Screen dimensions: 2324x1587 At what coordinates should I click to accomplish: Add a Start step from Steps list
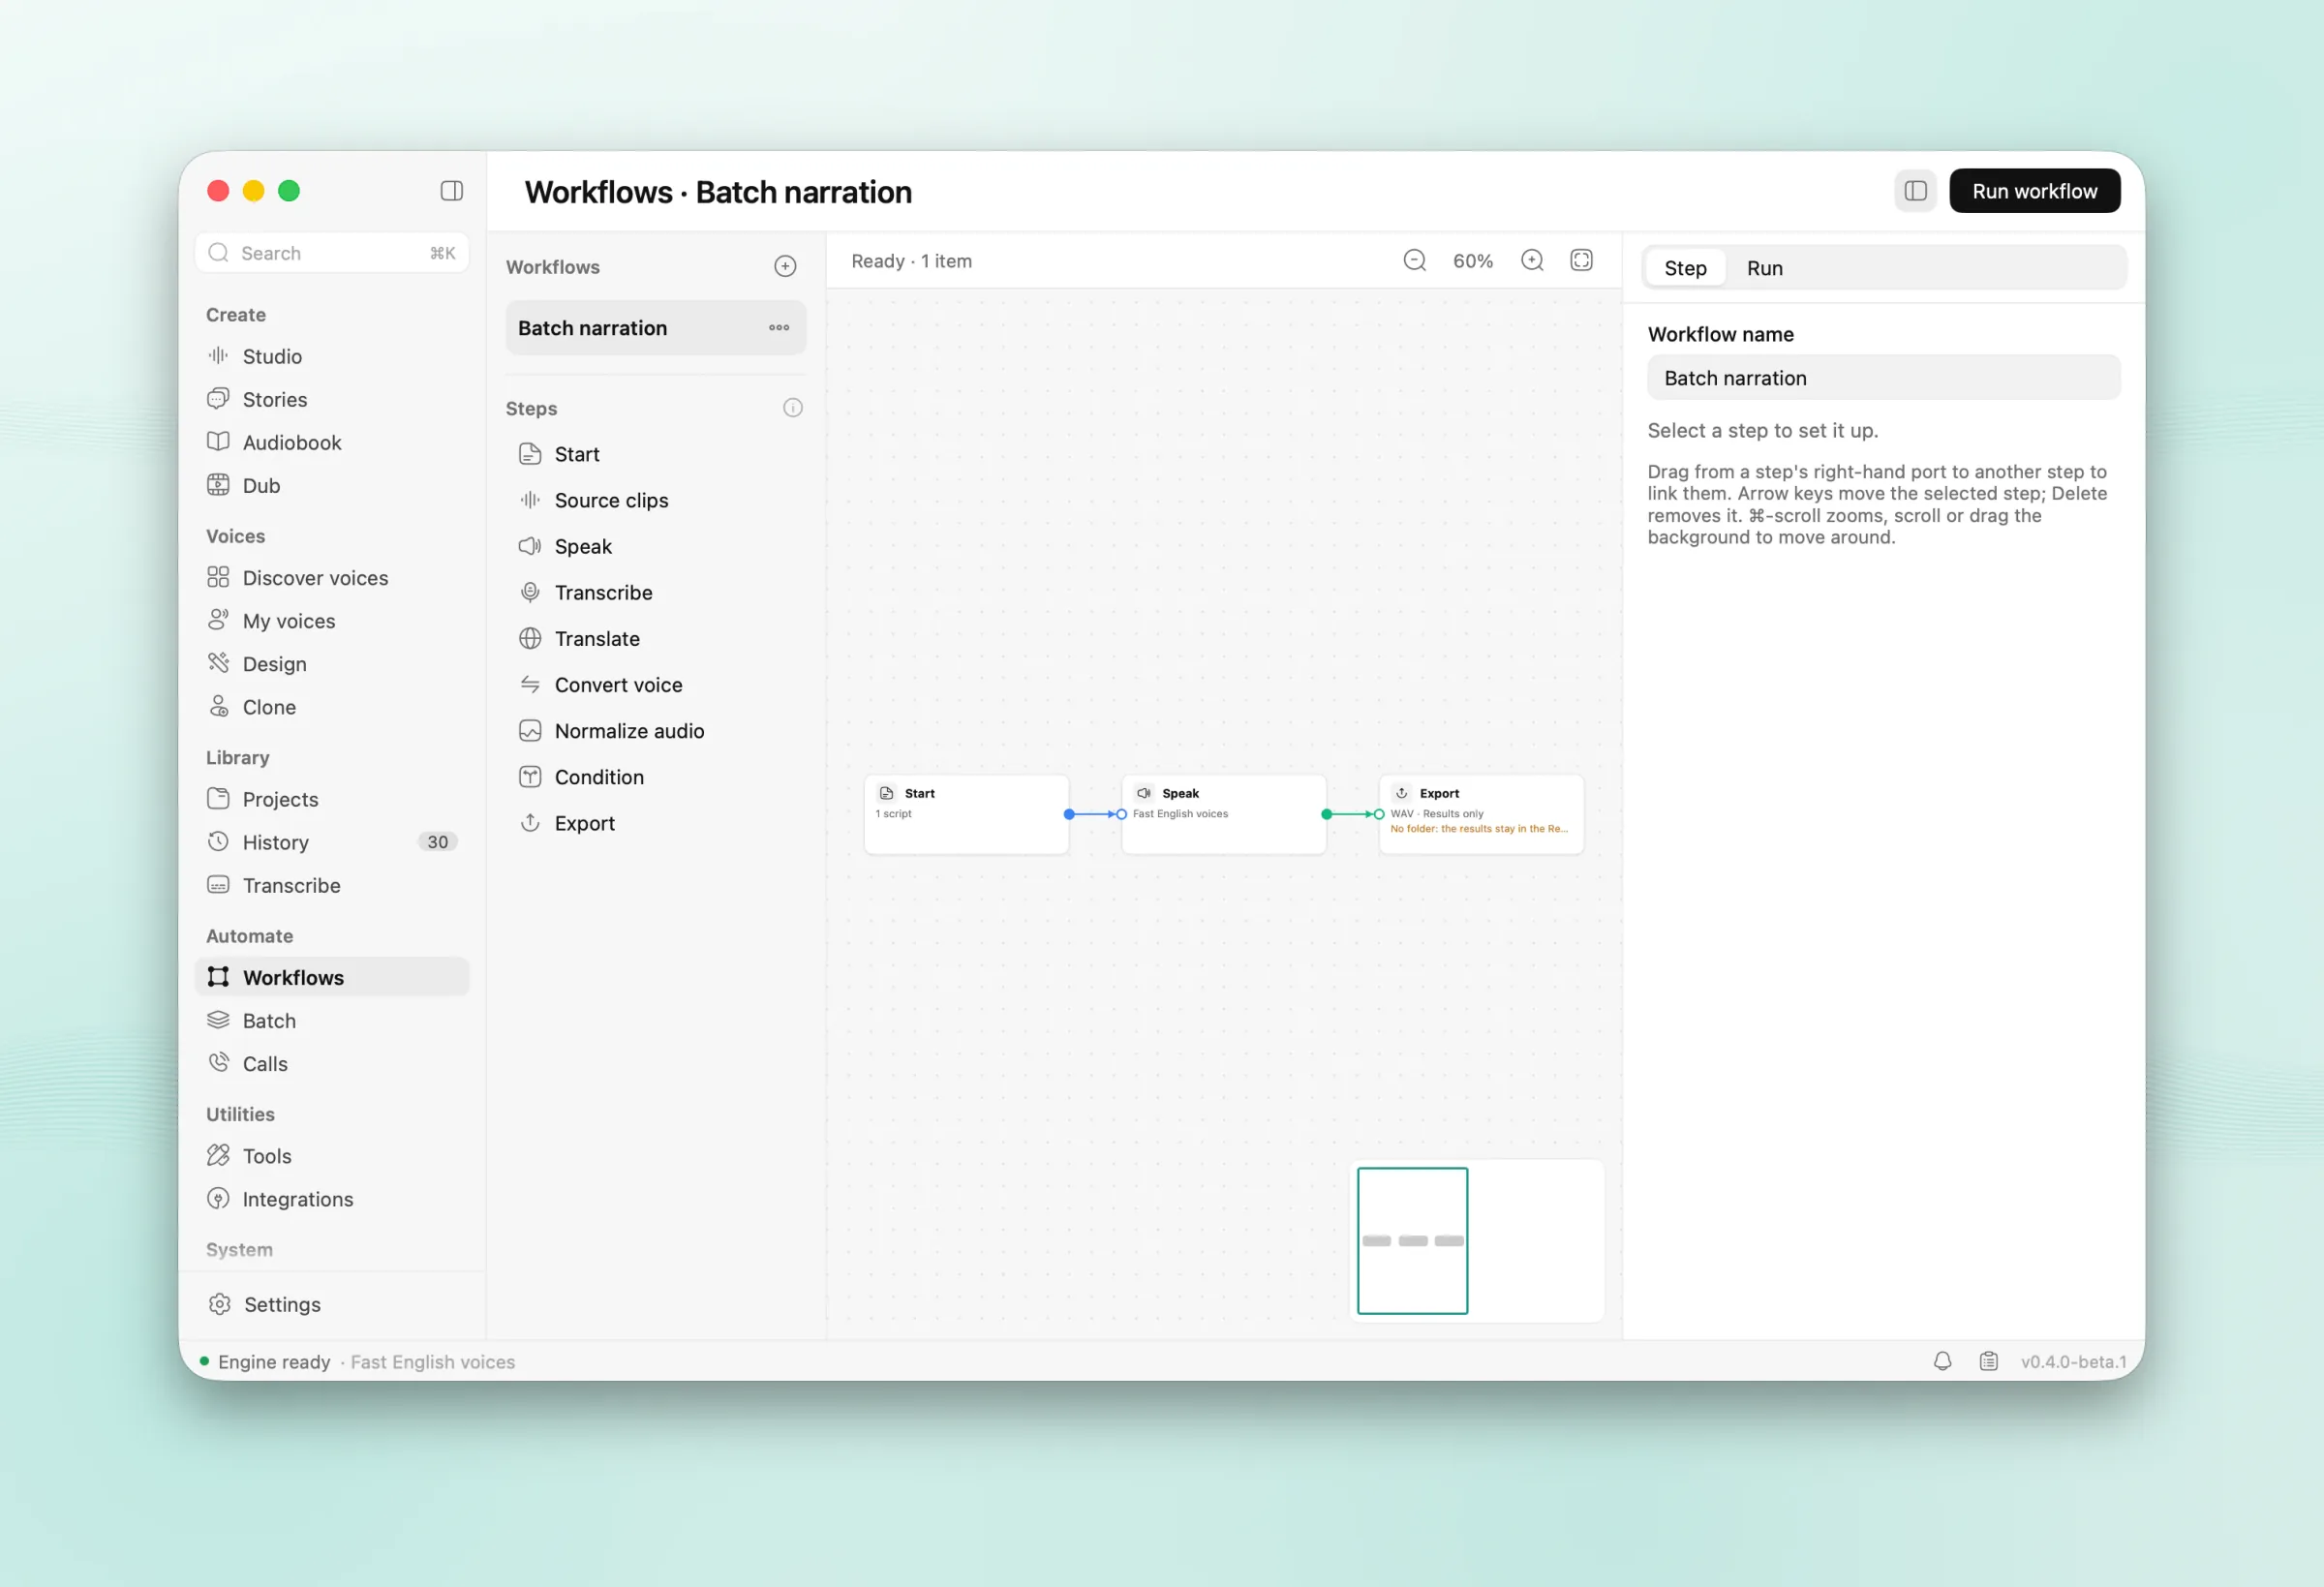click(656, 454)
